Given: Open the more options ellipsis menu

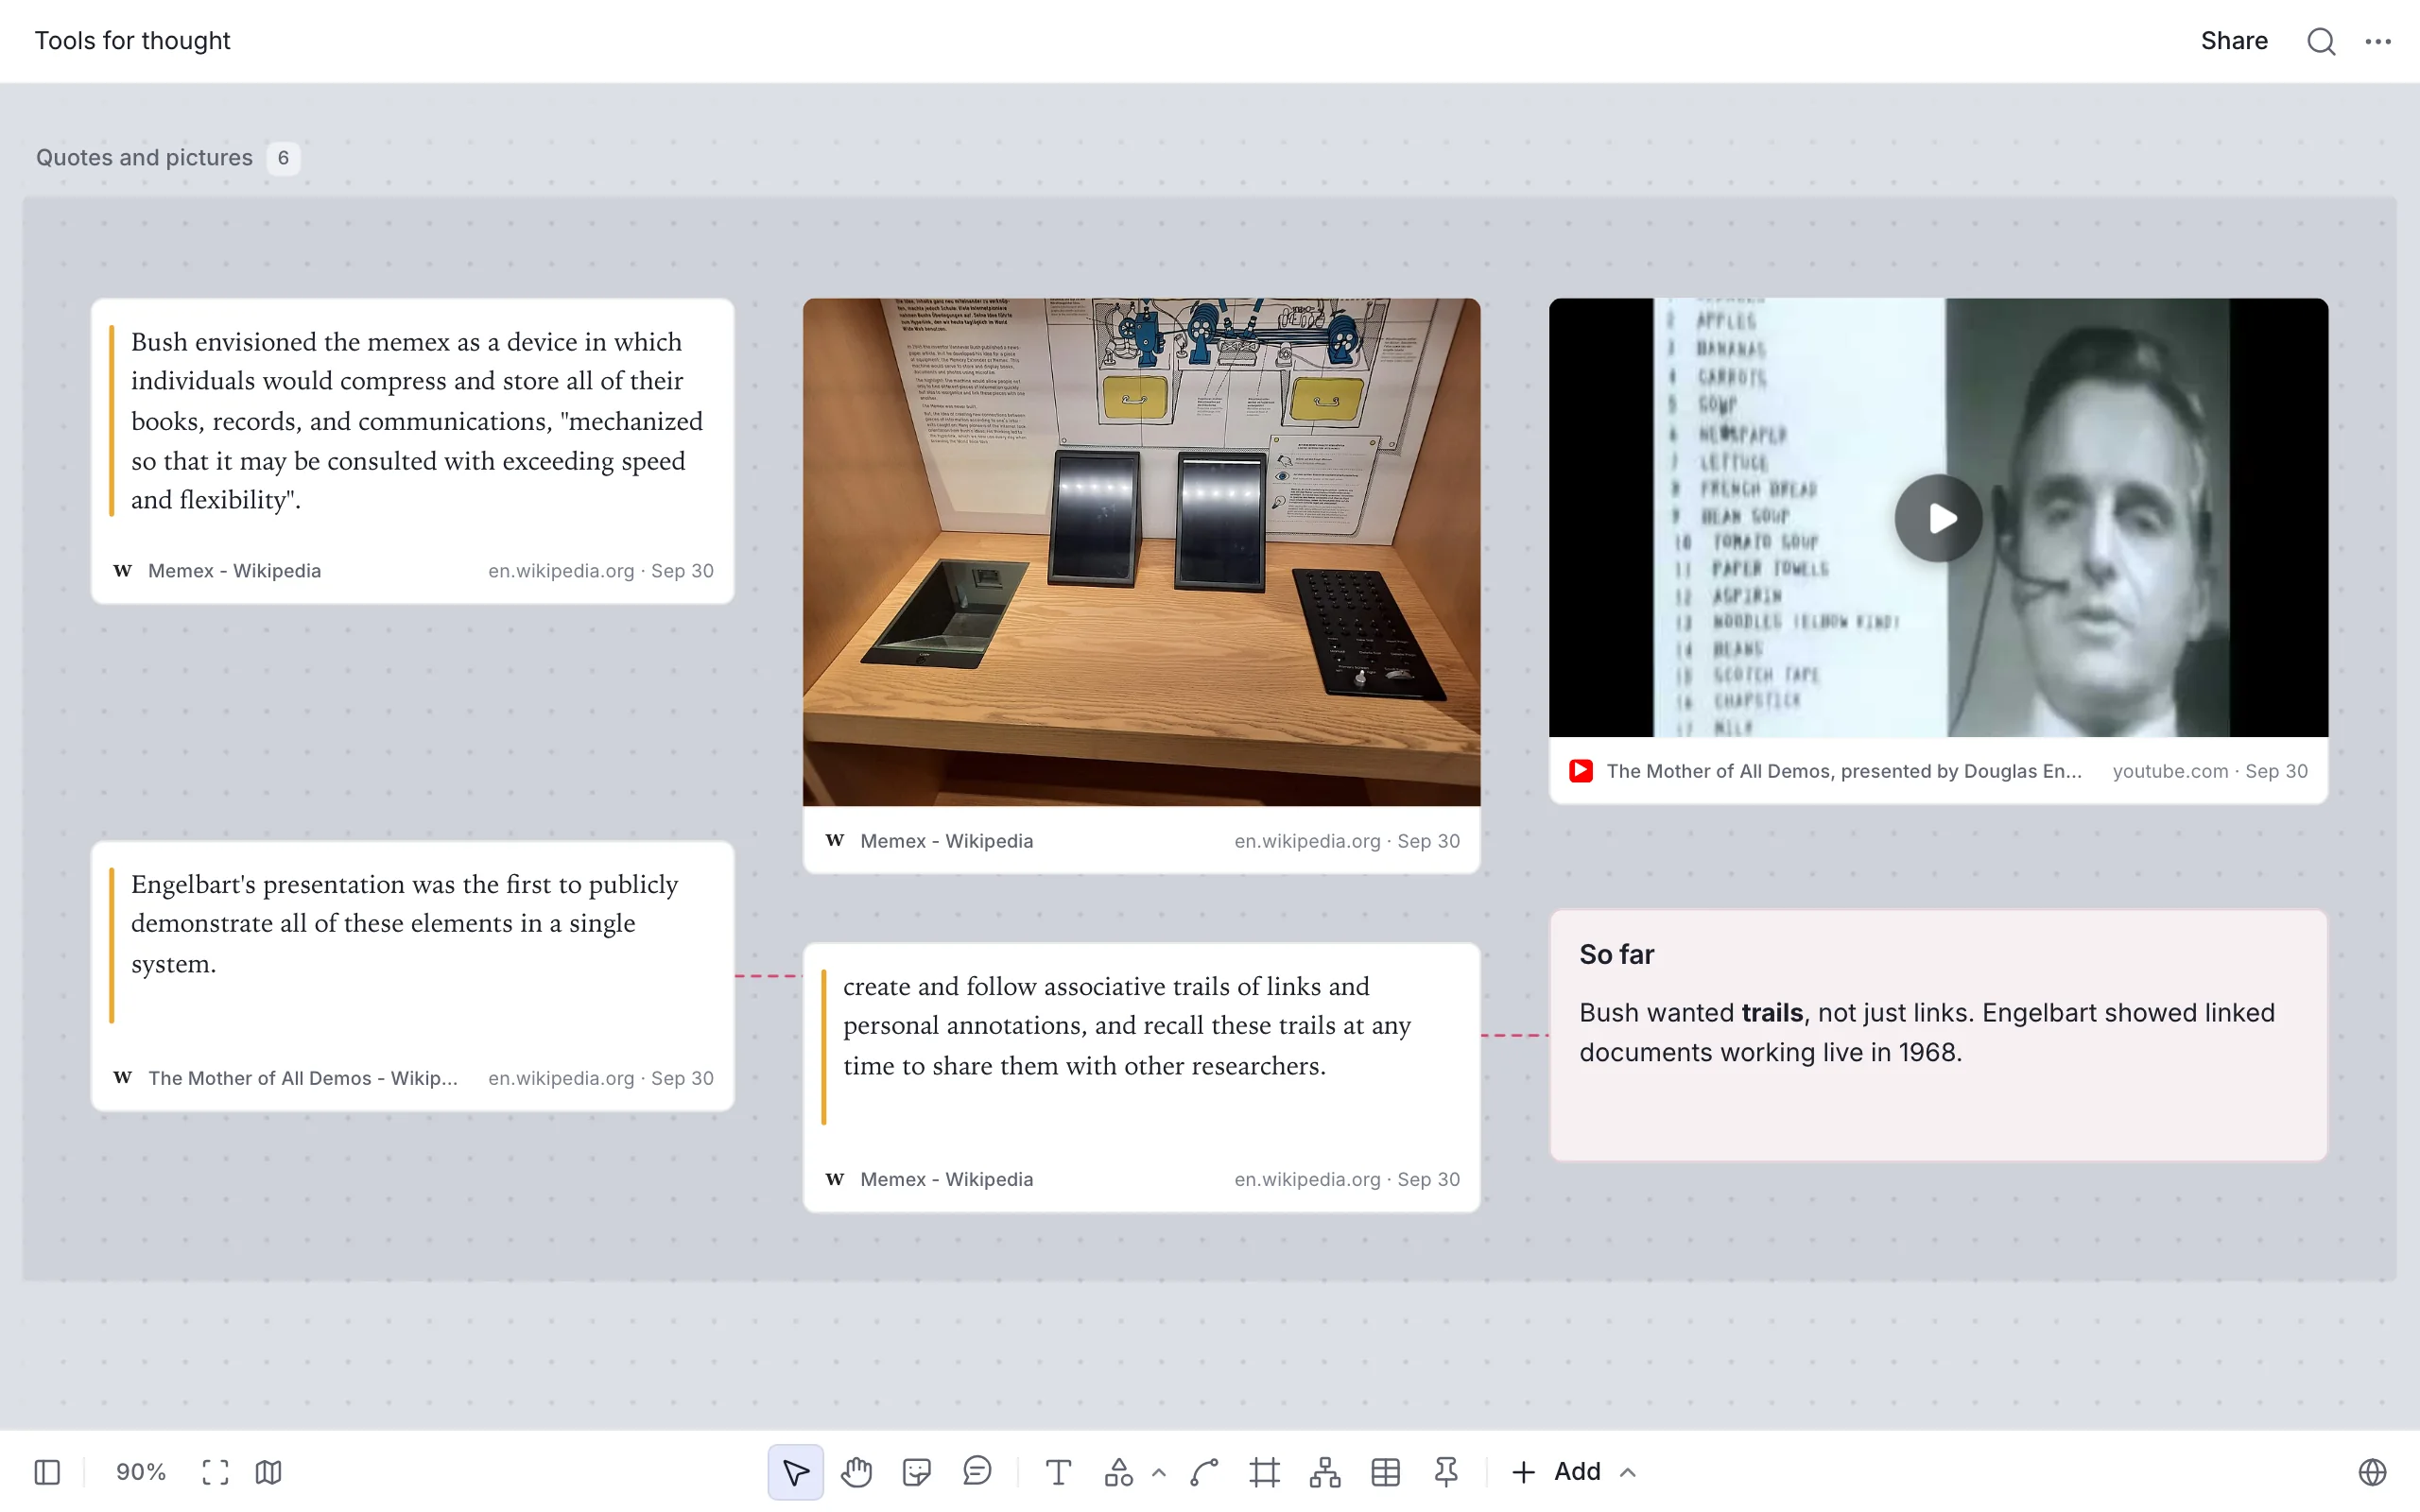Looking at the screenshot, I should 2378,41.
